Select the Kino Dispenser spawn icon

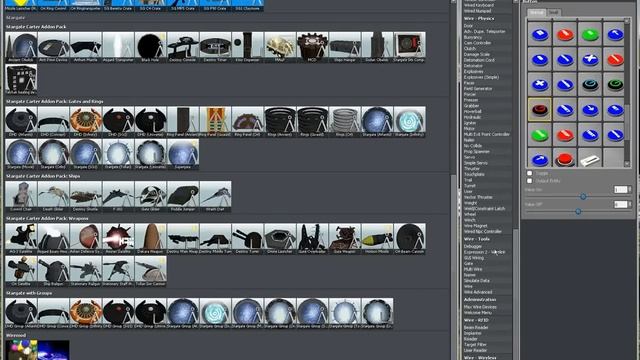click(x=248, y=47)
